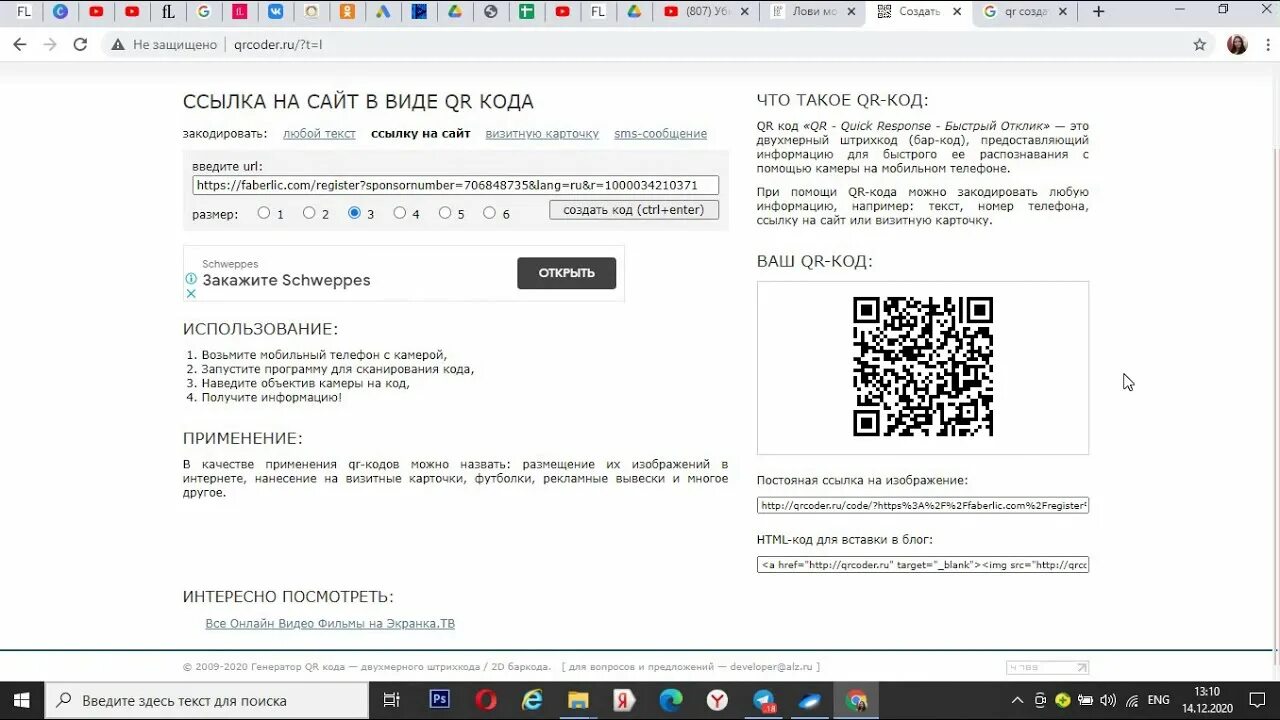Click inside the faberlic URL input field

[x=455, y=185]
